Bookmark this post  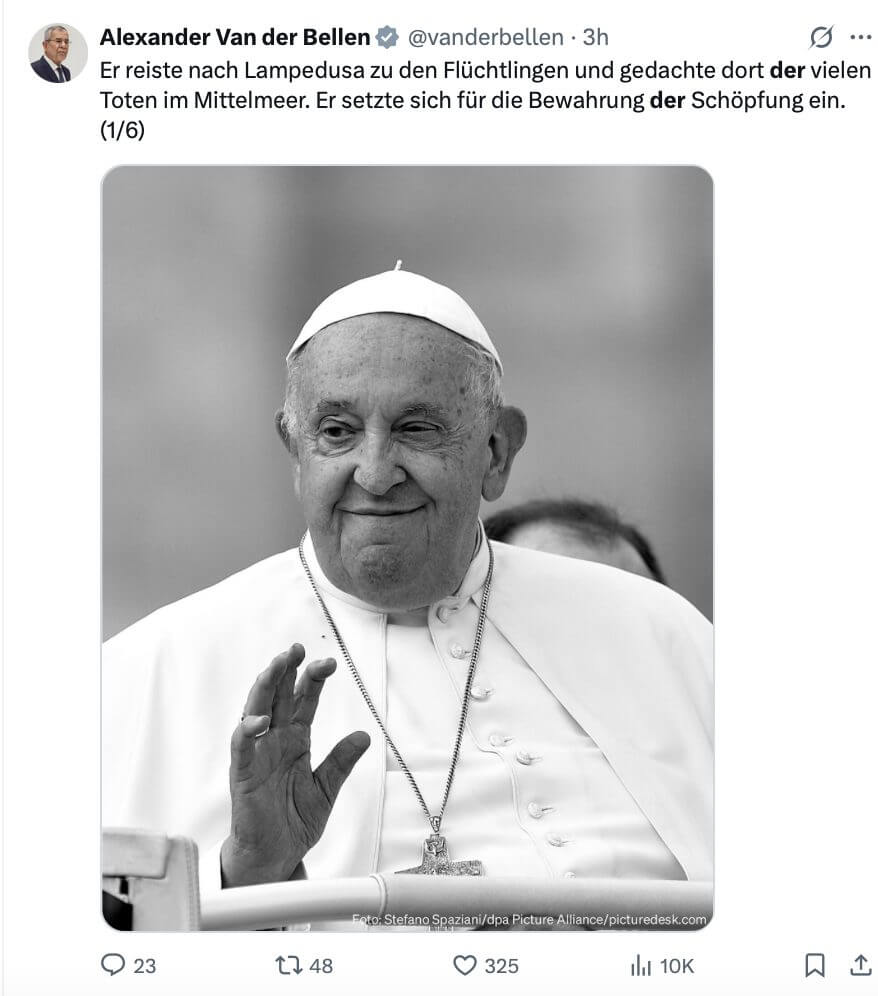click(814, 965)
